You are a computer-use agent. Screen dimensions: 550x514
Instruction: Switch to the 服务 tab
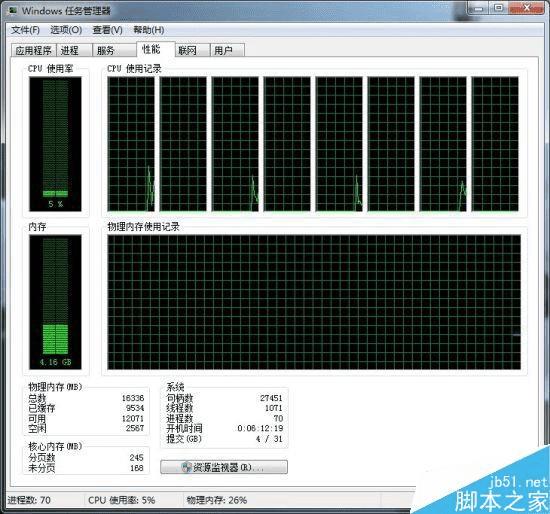pyautogui.click(x=114, y=51)
